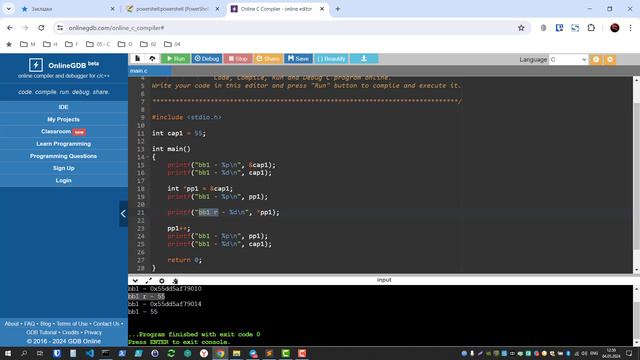The height and width of the screenshot is (360, 640).
Task: Open the Credits footer link
Action: [x=70, y=333]
